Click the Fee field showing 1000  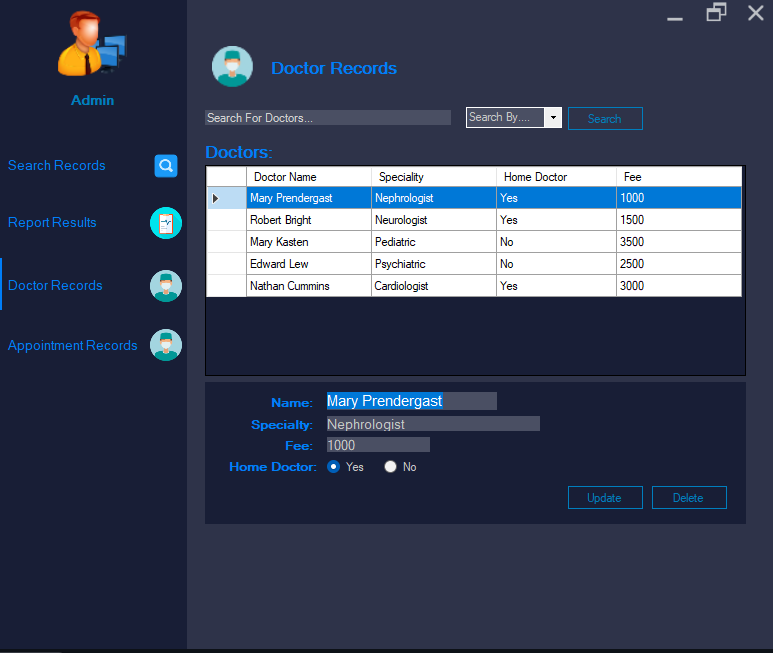[378, 445]
